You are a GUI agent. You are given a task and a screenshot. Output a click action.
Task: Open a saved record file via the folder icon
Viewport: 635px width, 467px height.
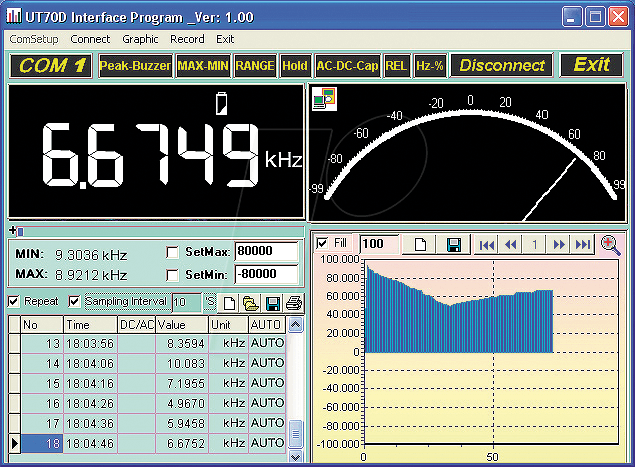tap(251, 303)
